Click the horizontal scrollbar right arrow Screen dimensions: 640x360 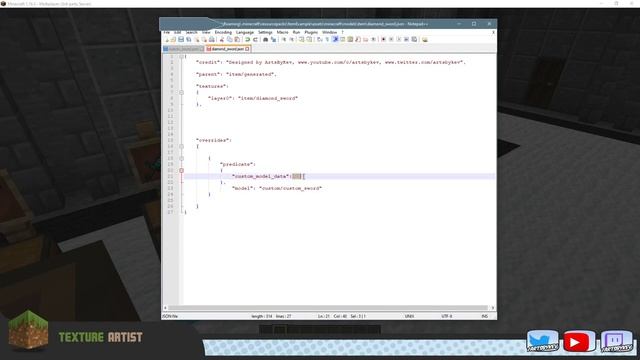coord(492,308)
